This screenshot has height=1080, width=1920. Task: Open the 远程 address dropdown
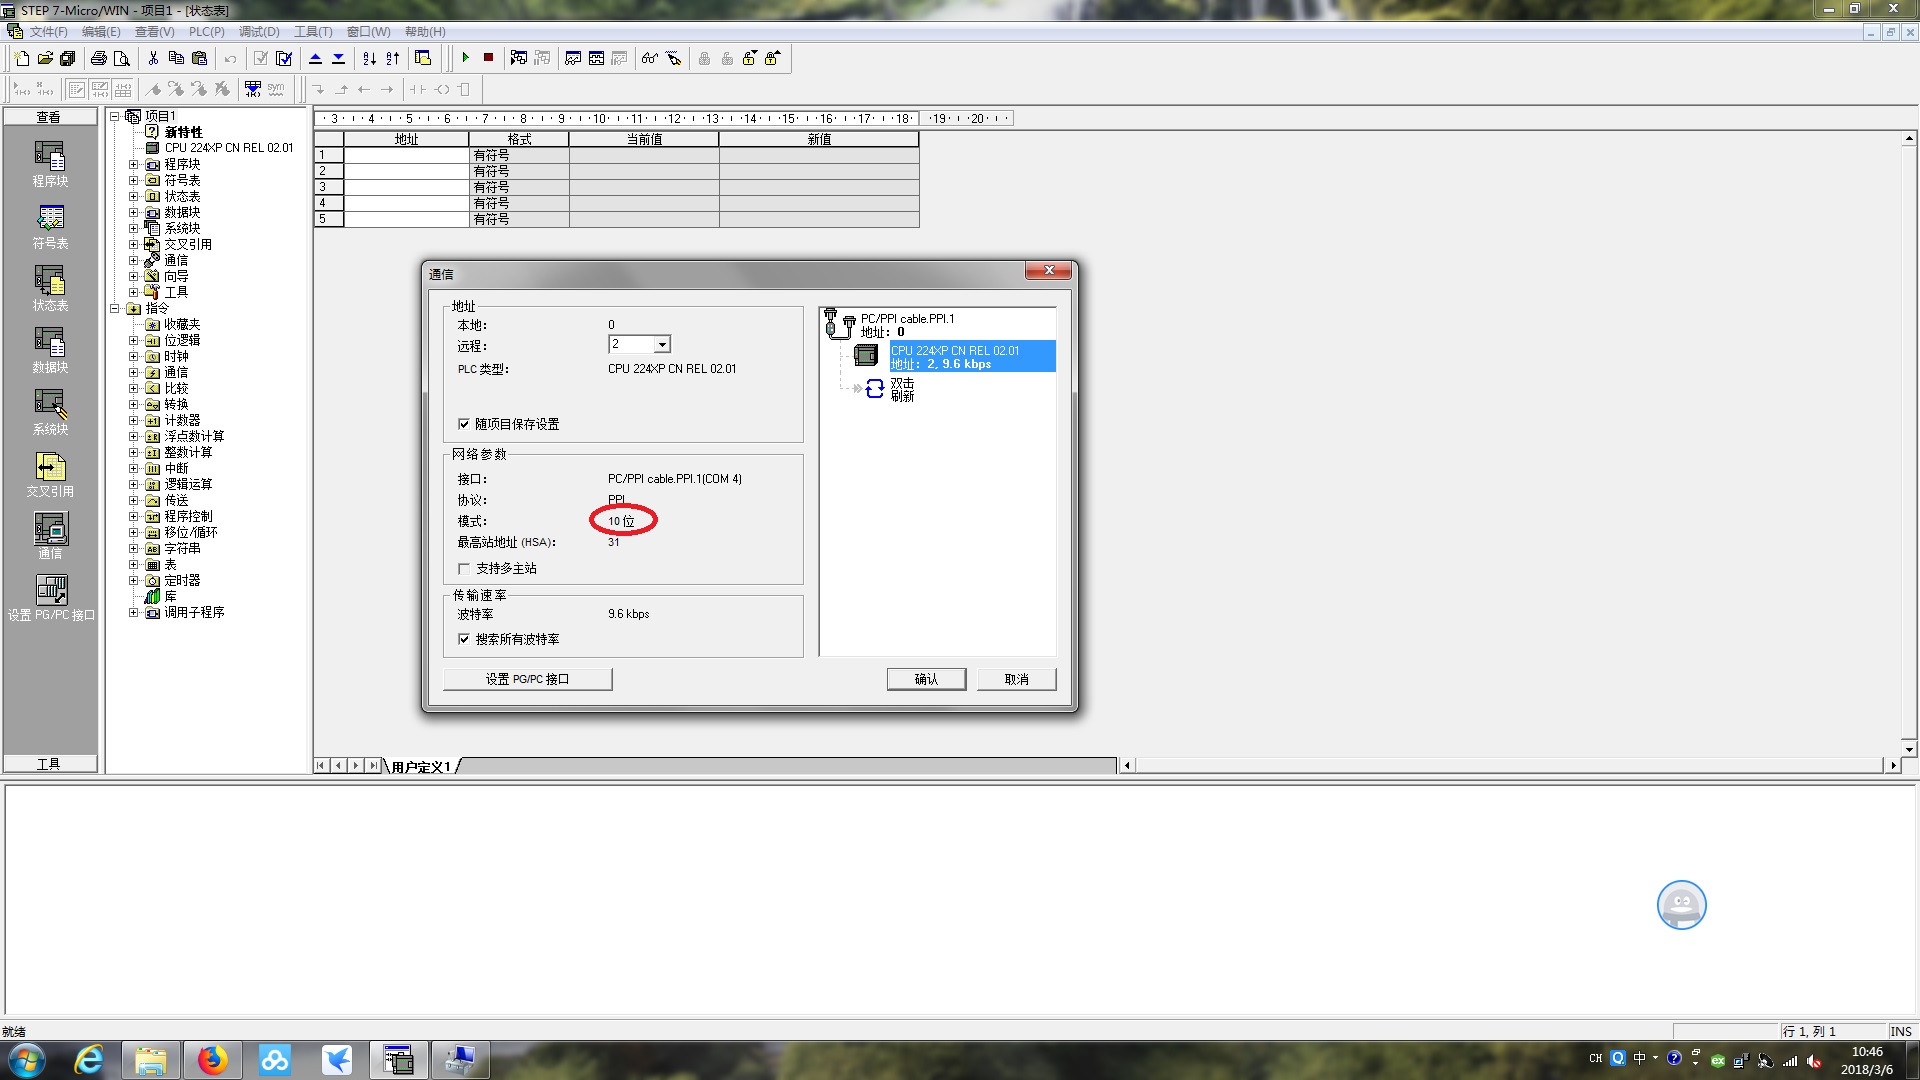click(661, 345)
